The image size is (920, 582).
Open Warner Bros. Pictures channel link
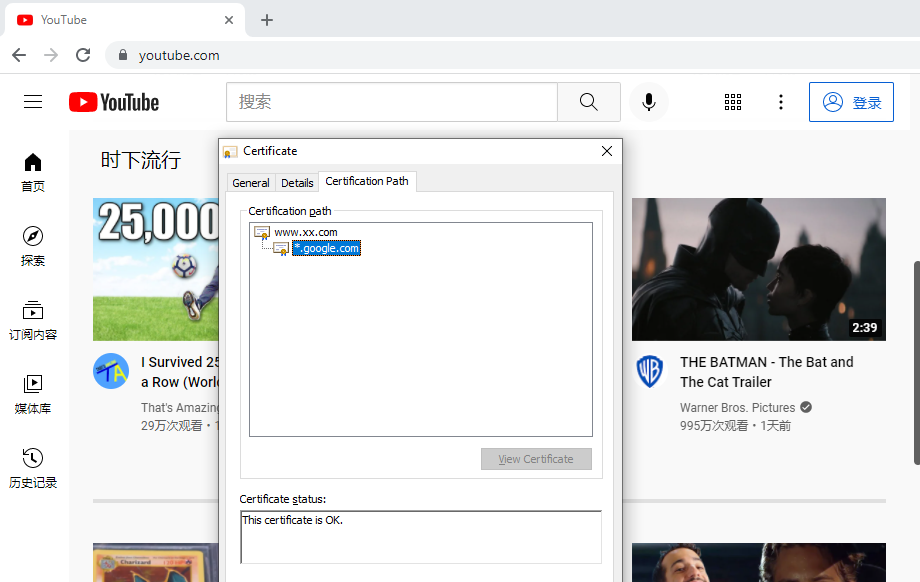click(x=738, y=407)
